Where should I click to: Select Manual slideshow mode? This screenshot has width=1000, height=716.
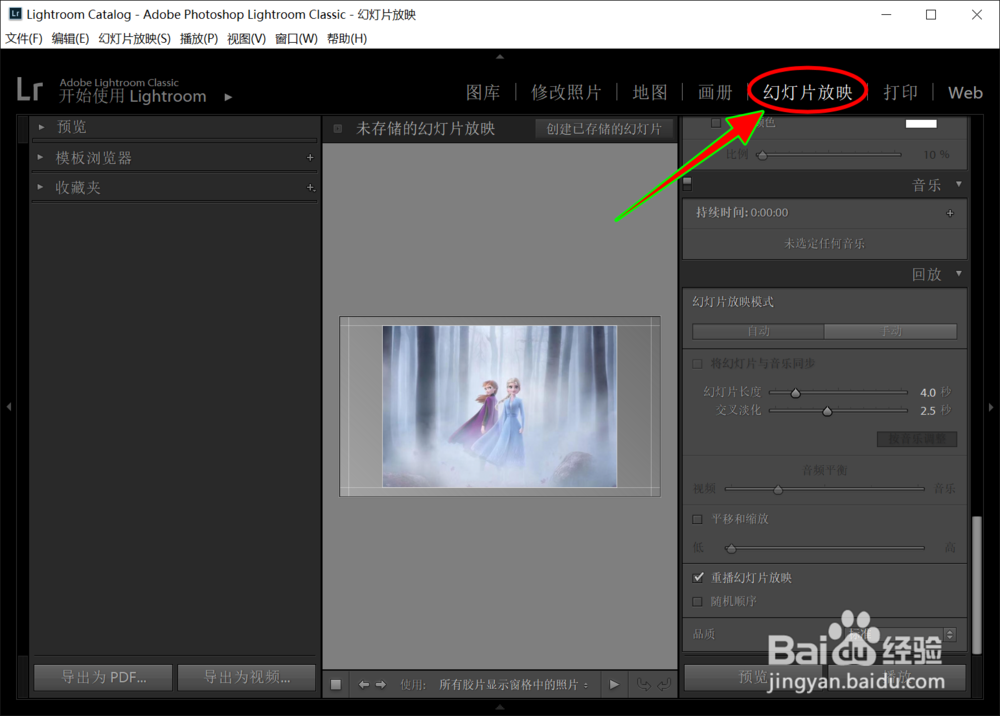(x=891, y=331)
